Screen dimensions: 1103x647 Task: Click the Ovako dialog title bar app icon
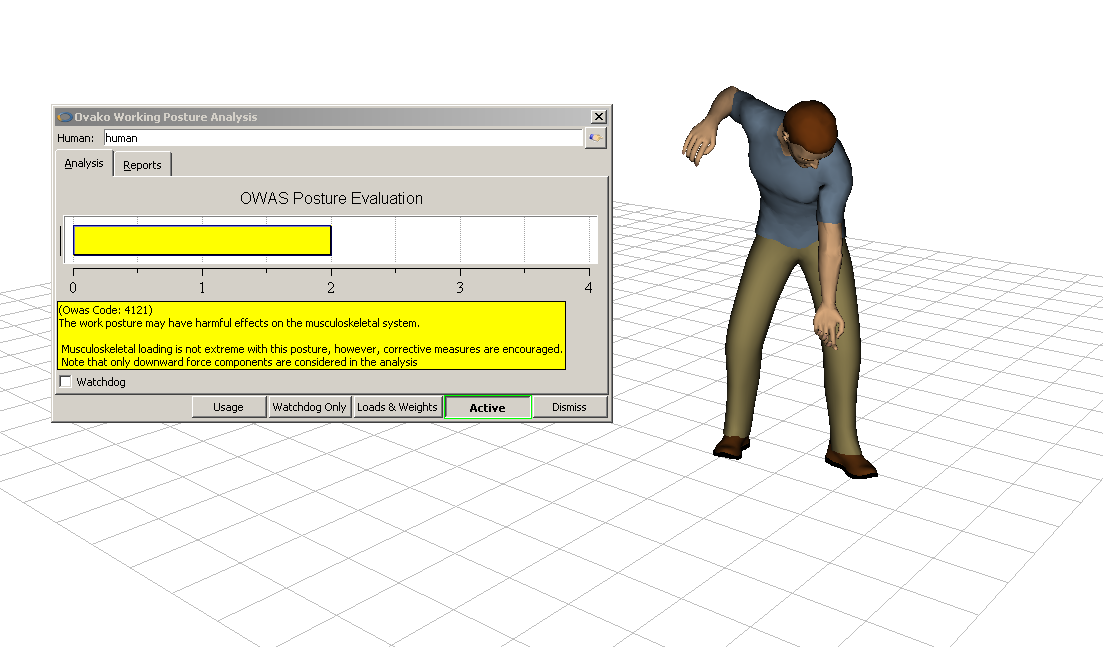(65, 117)
